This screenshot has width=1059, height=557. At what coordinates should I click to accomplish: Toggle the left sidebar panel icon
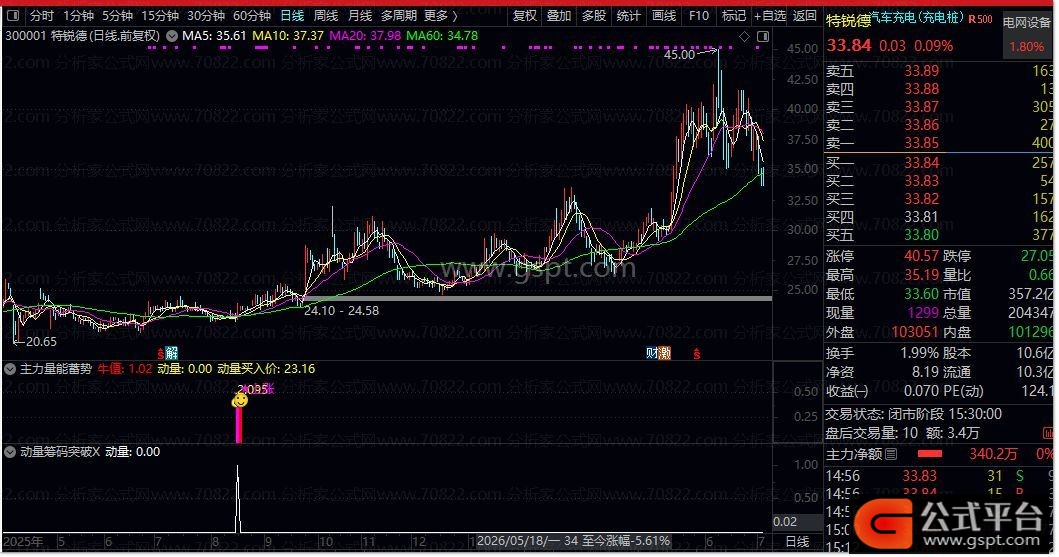click(x=15, y=16)
